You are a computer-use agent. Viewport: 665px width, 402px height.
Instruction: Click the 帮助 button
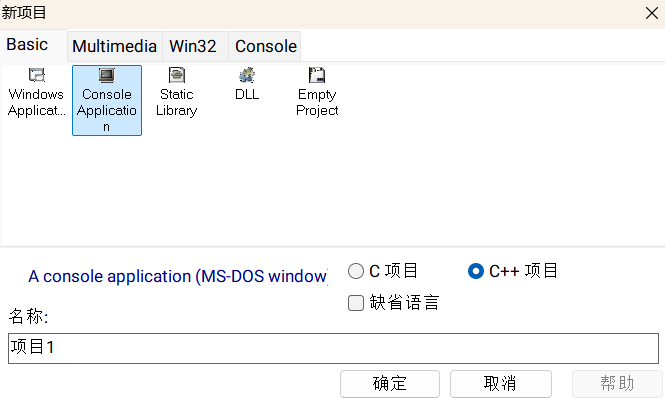pyautogui.click(x=617, y=384)
